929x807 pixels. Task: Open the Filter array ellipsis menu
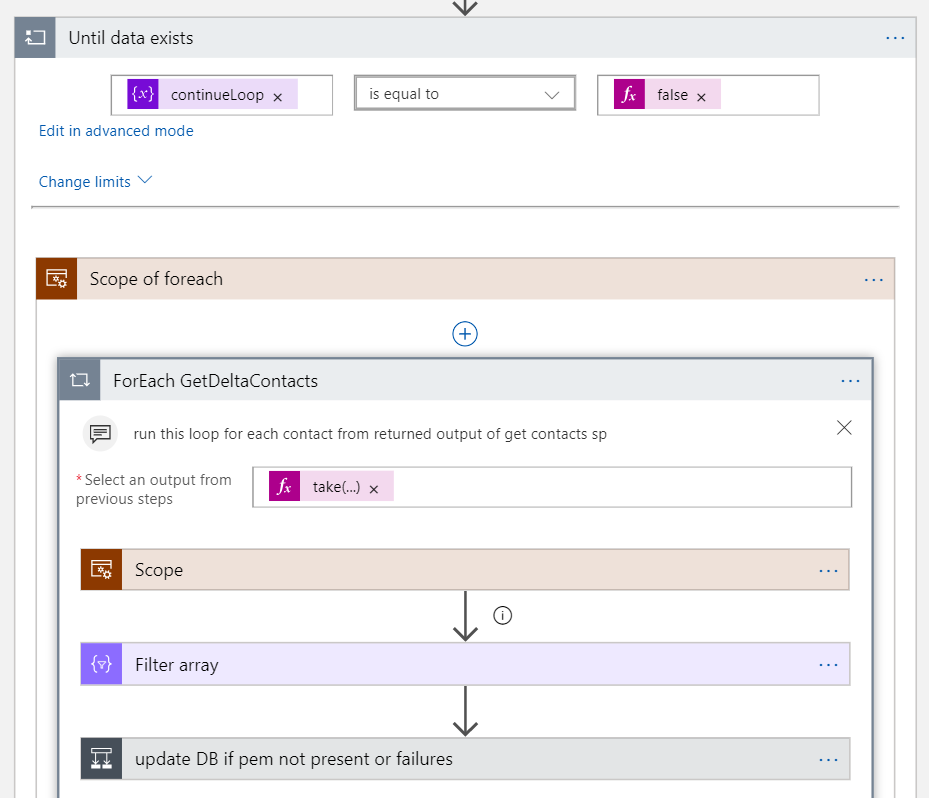[x=828, y=665]
